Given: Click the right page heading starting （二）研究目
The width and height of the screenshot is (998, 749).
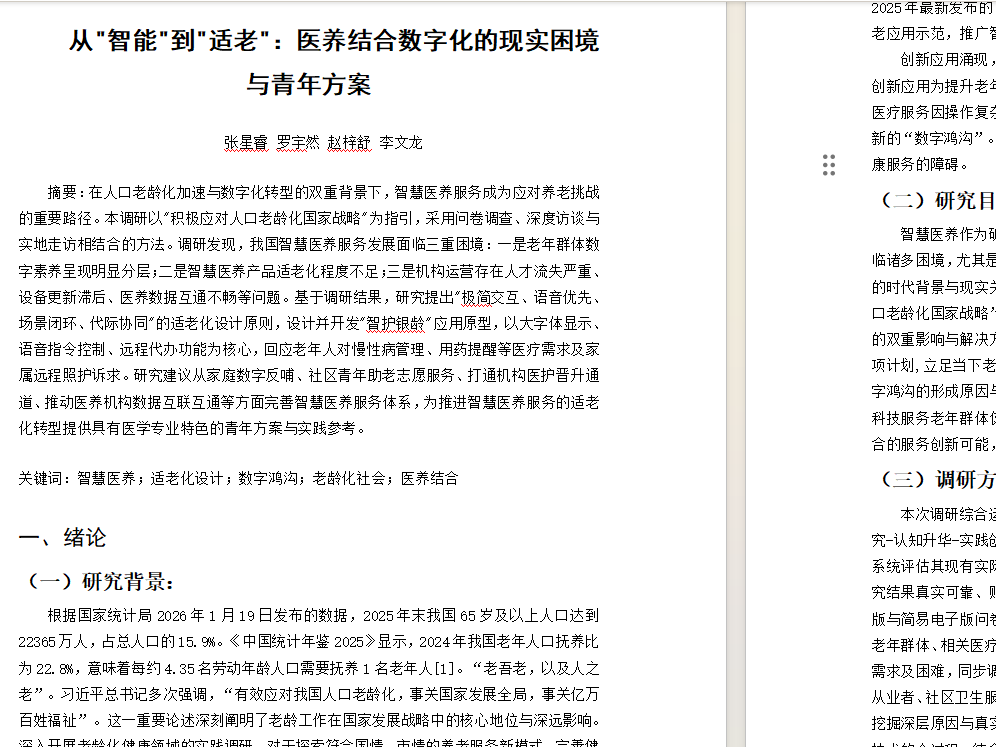Looking at the screenshot, I should point(936,200).
